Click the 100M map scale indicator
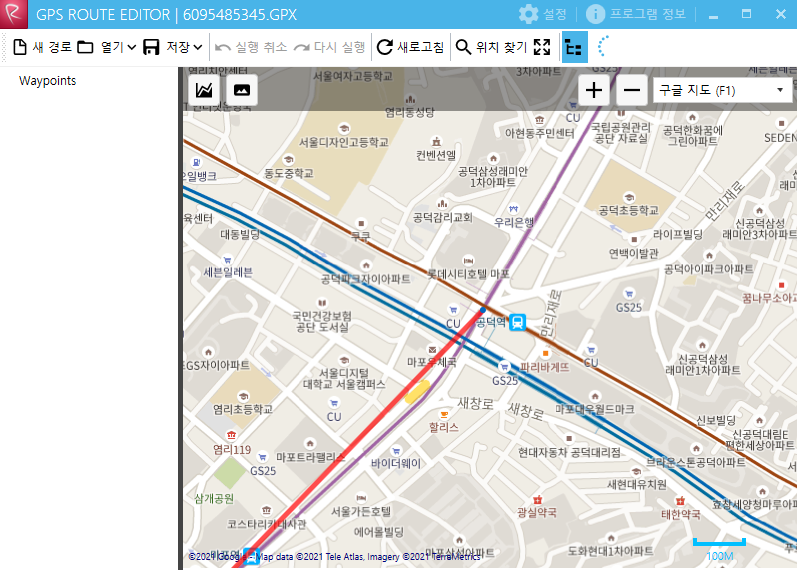This screenshot has width=797, height=570. (x=720, y=550)
